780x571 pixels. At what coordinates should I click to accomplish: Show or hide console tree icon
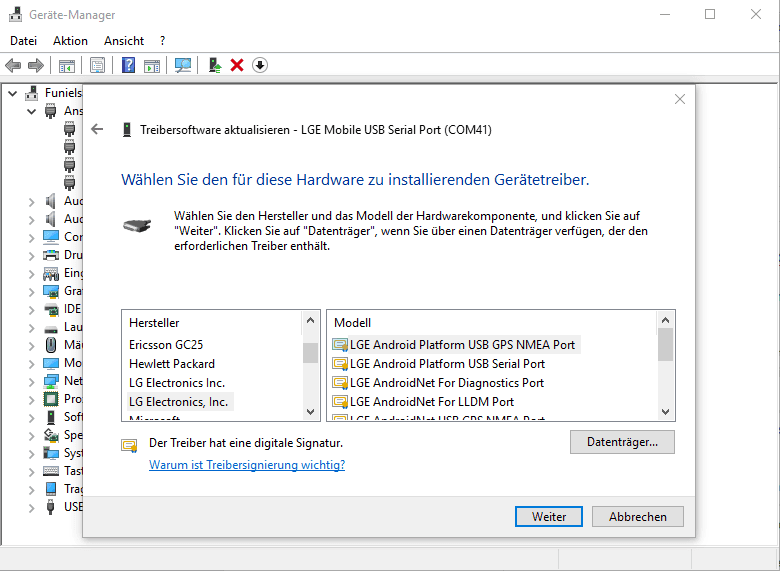point(67,65)
